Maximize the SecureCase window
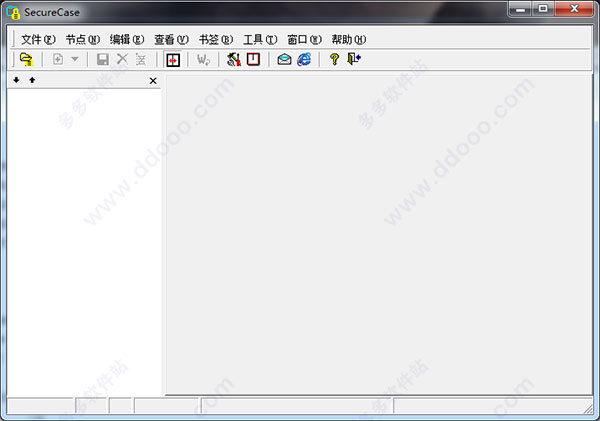The height and width of the screenshot is (421, 600). point(543,8)
